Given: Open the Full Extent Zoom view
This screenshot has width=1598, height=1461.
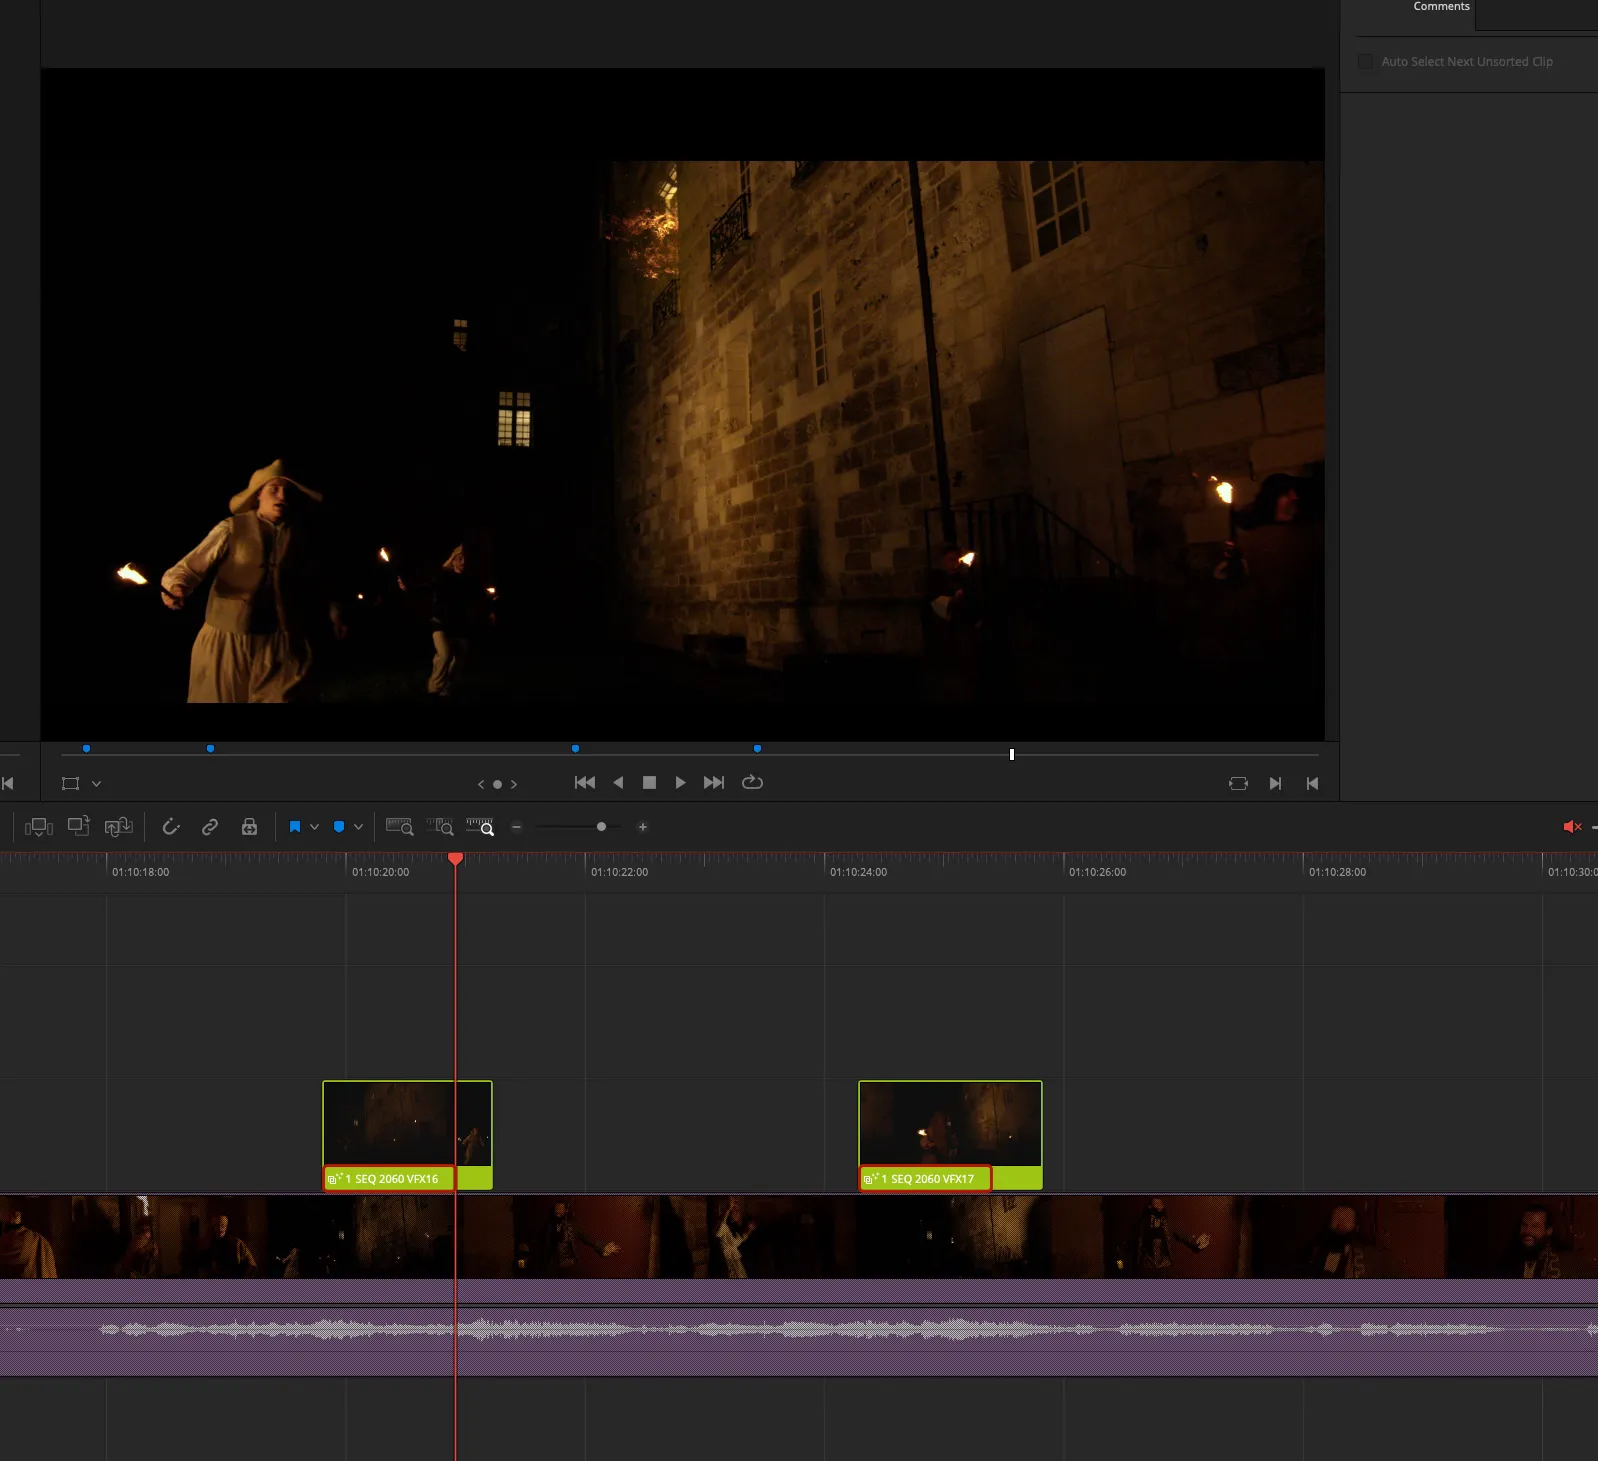Looking at the screenshot, I should coord(399,827).
